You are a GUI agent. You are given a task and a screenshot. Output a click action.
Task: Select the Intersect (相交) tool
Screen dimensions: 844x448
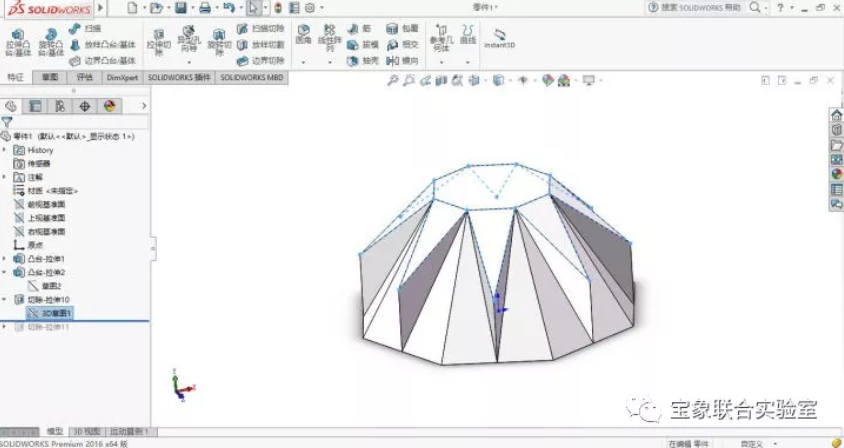(402, 45)
